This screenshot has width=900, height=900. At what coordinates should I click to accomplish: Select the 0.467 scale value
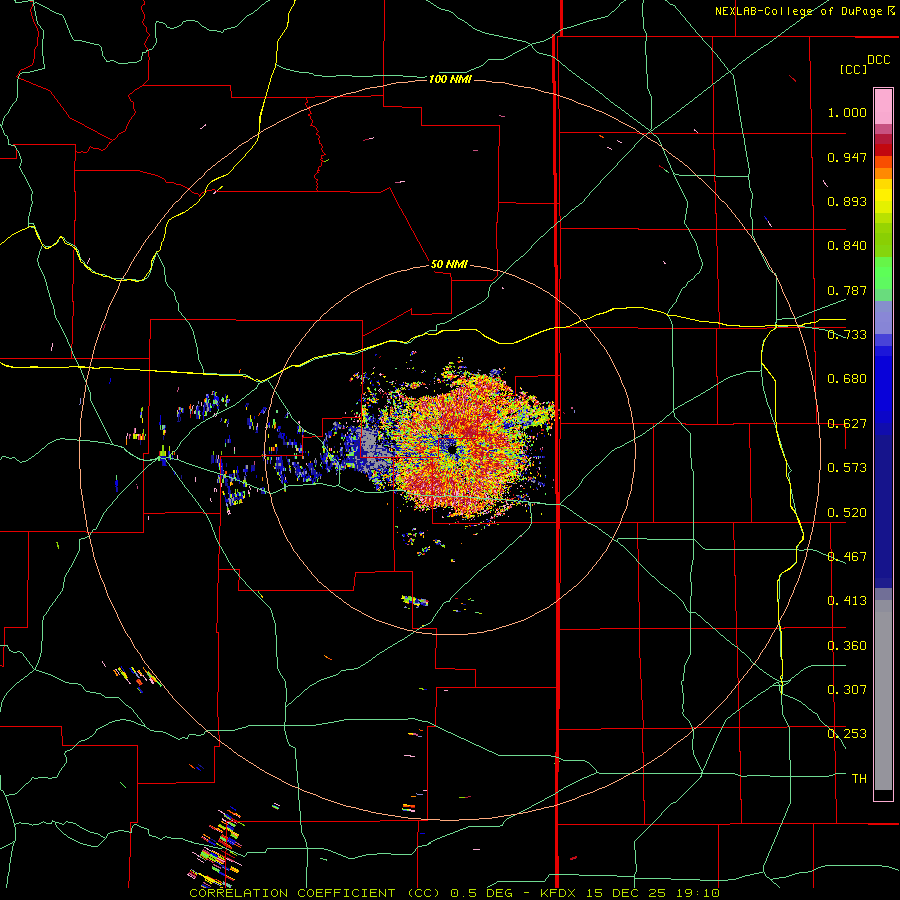847,557
